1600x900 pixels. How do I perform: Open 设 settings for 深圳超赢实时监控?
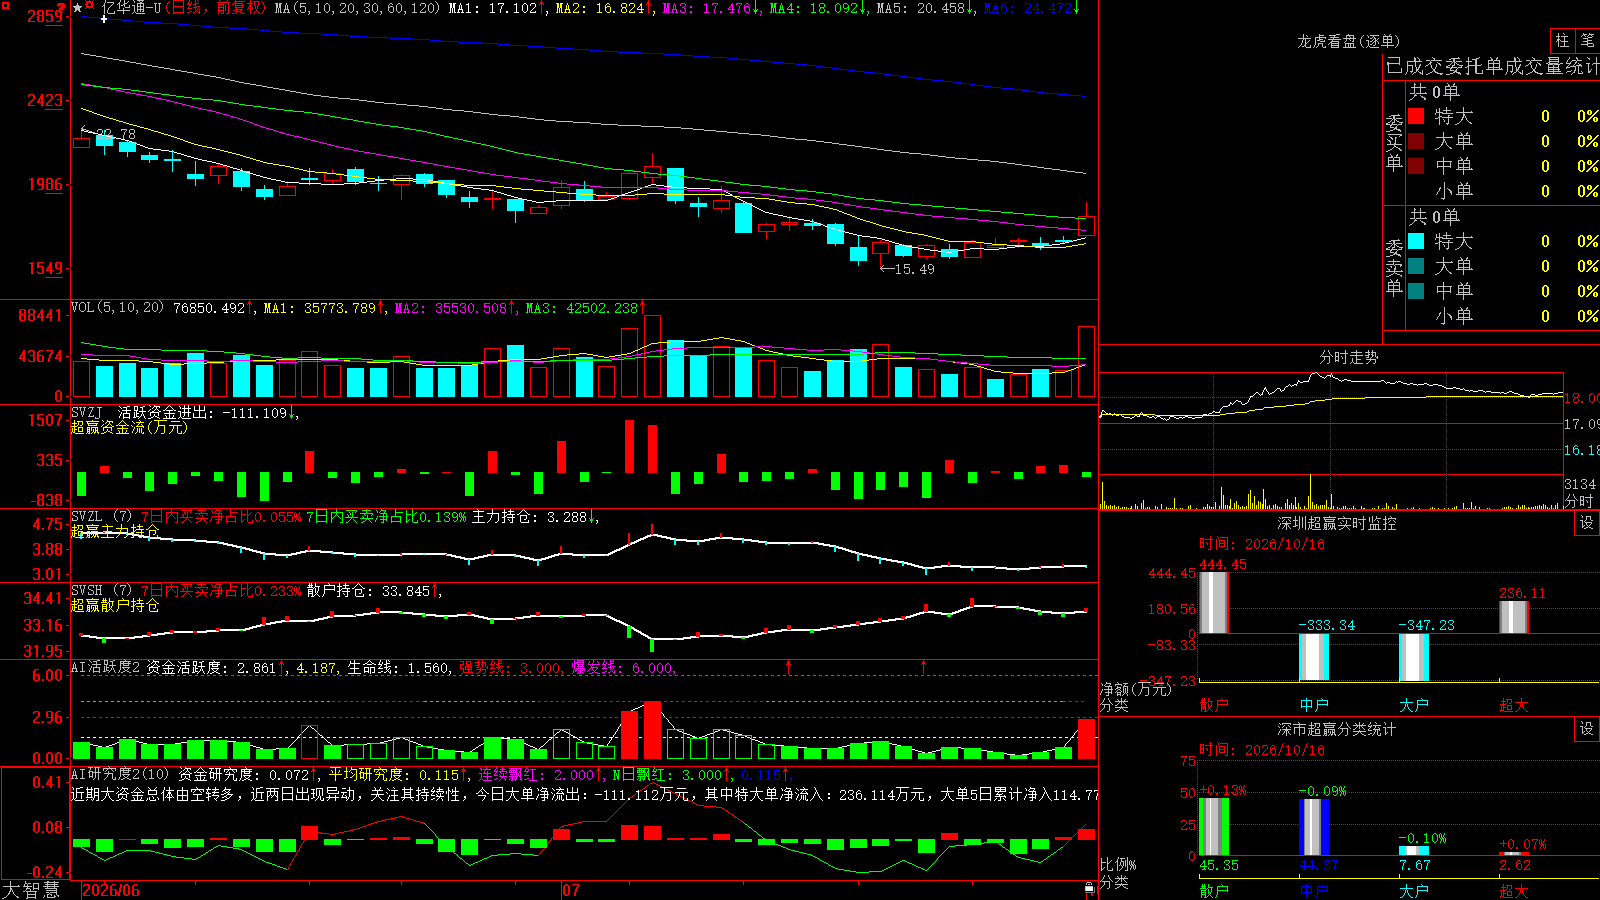click(x=1587, y=523)
